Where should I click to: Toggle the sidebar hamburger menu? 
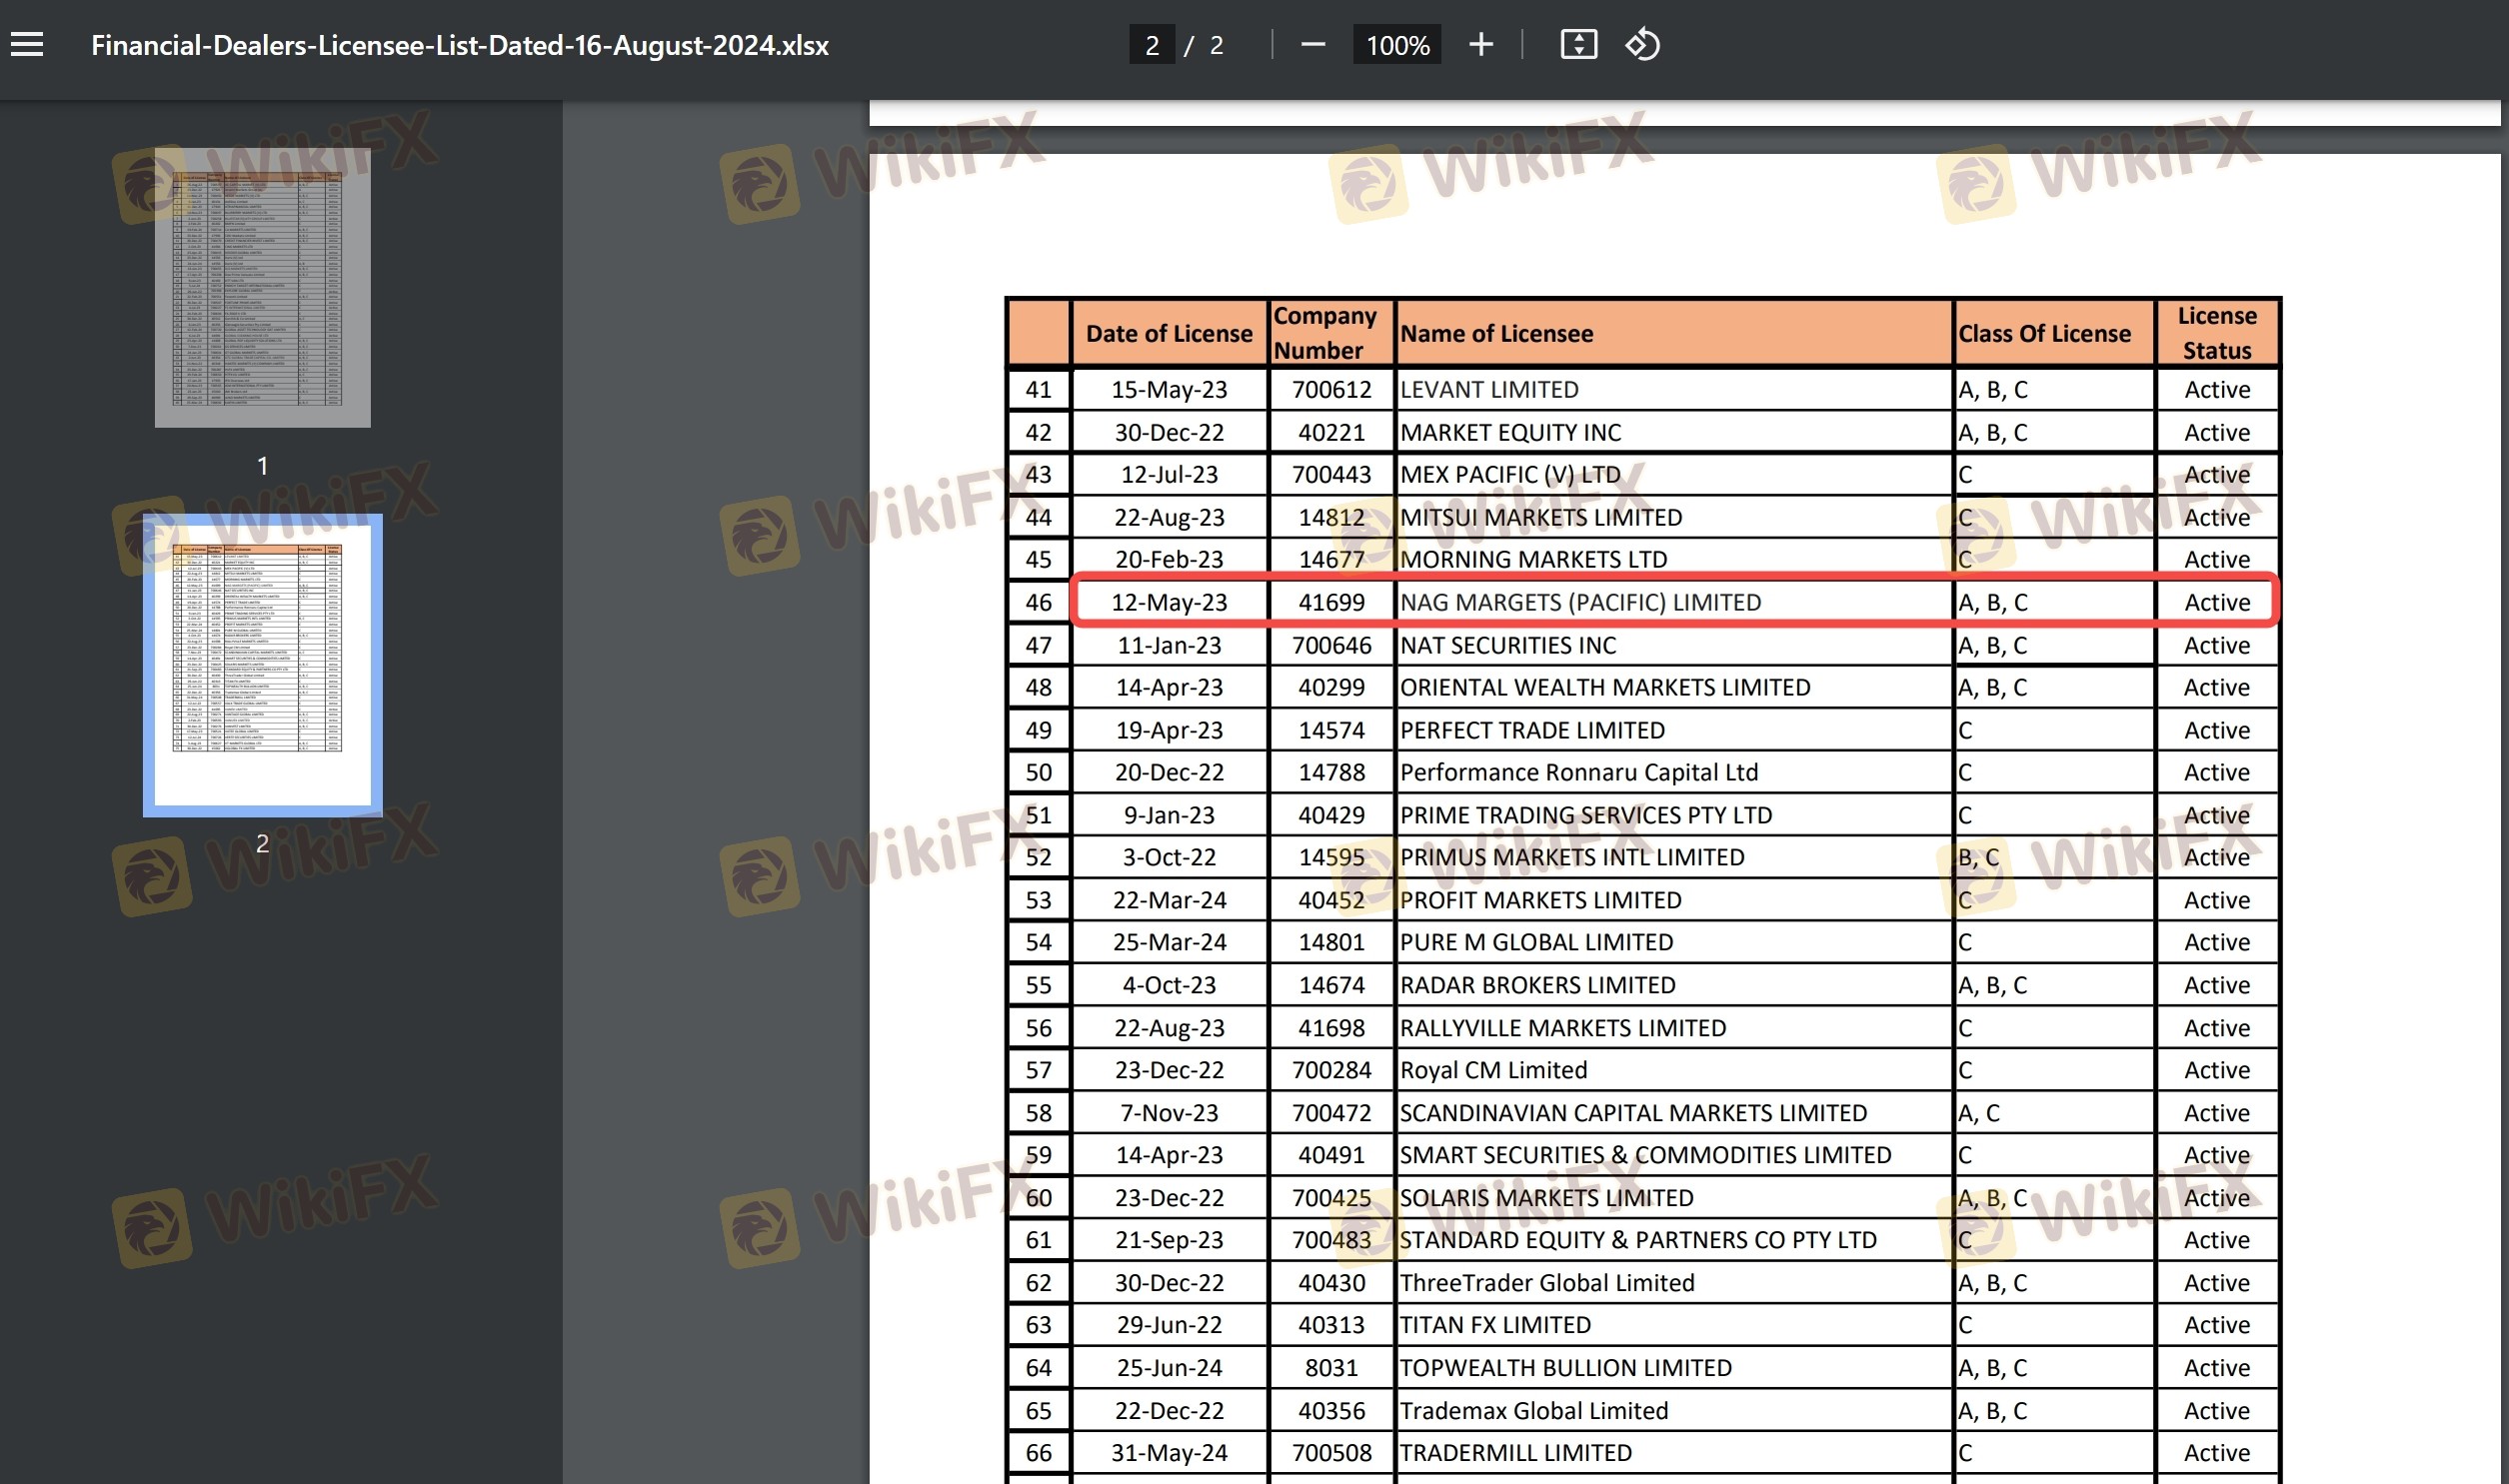(x=27, y=45)
